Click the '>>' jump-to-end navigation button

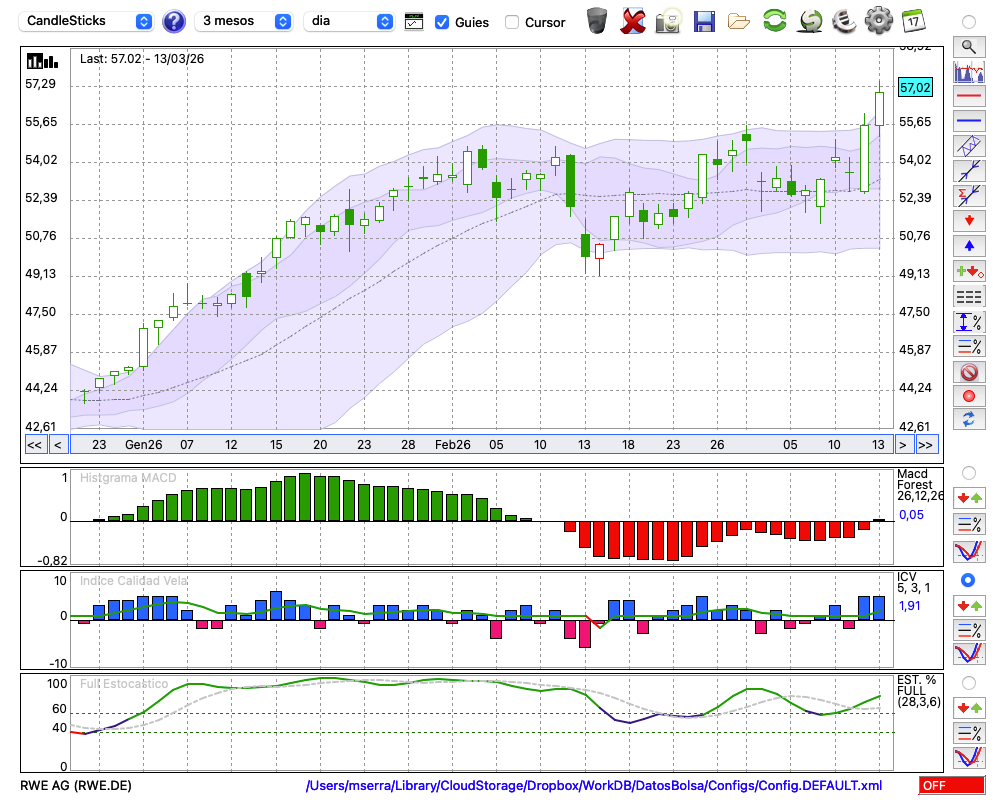click(x=926, y=444)
